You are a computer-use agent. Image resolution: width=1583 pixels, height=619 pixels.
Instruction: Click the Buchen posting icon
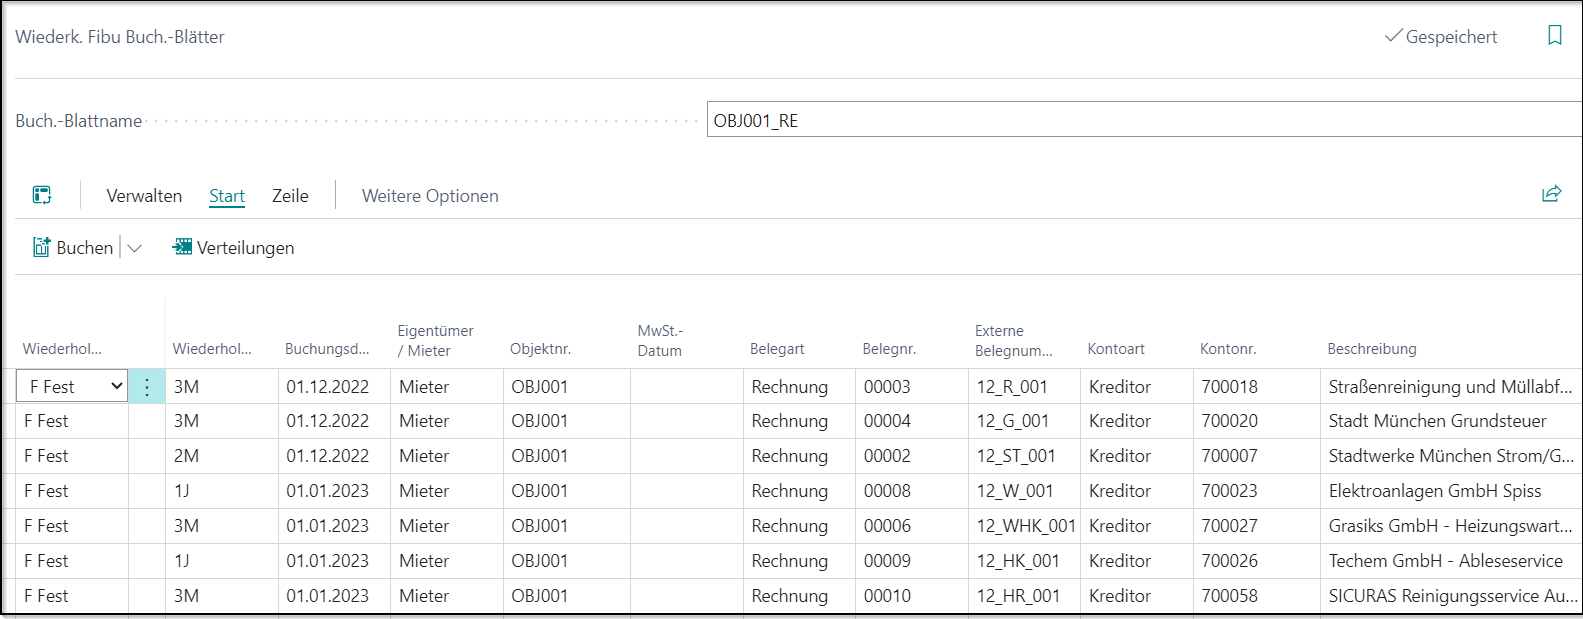(x=42, y=248)
